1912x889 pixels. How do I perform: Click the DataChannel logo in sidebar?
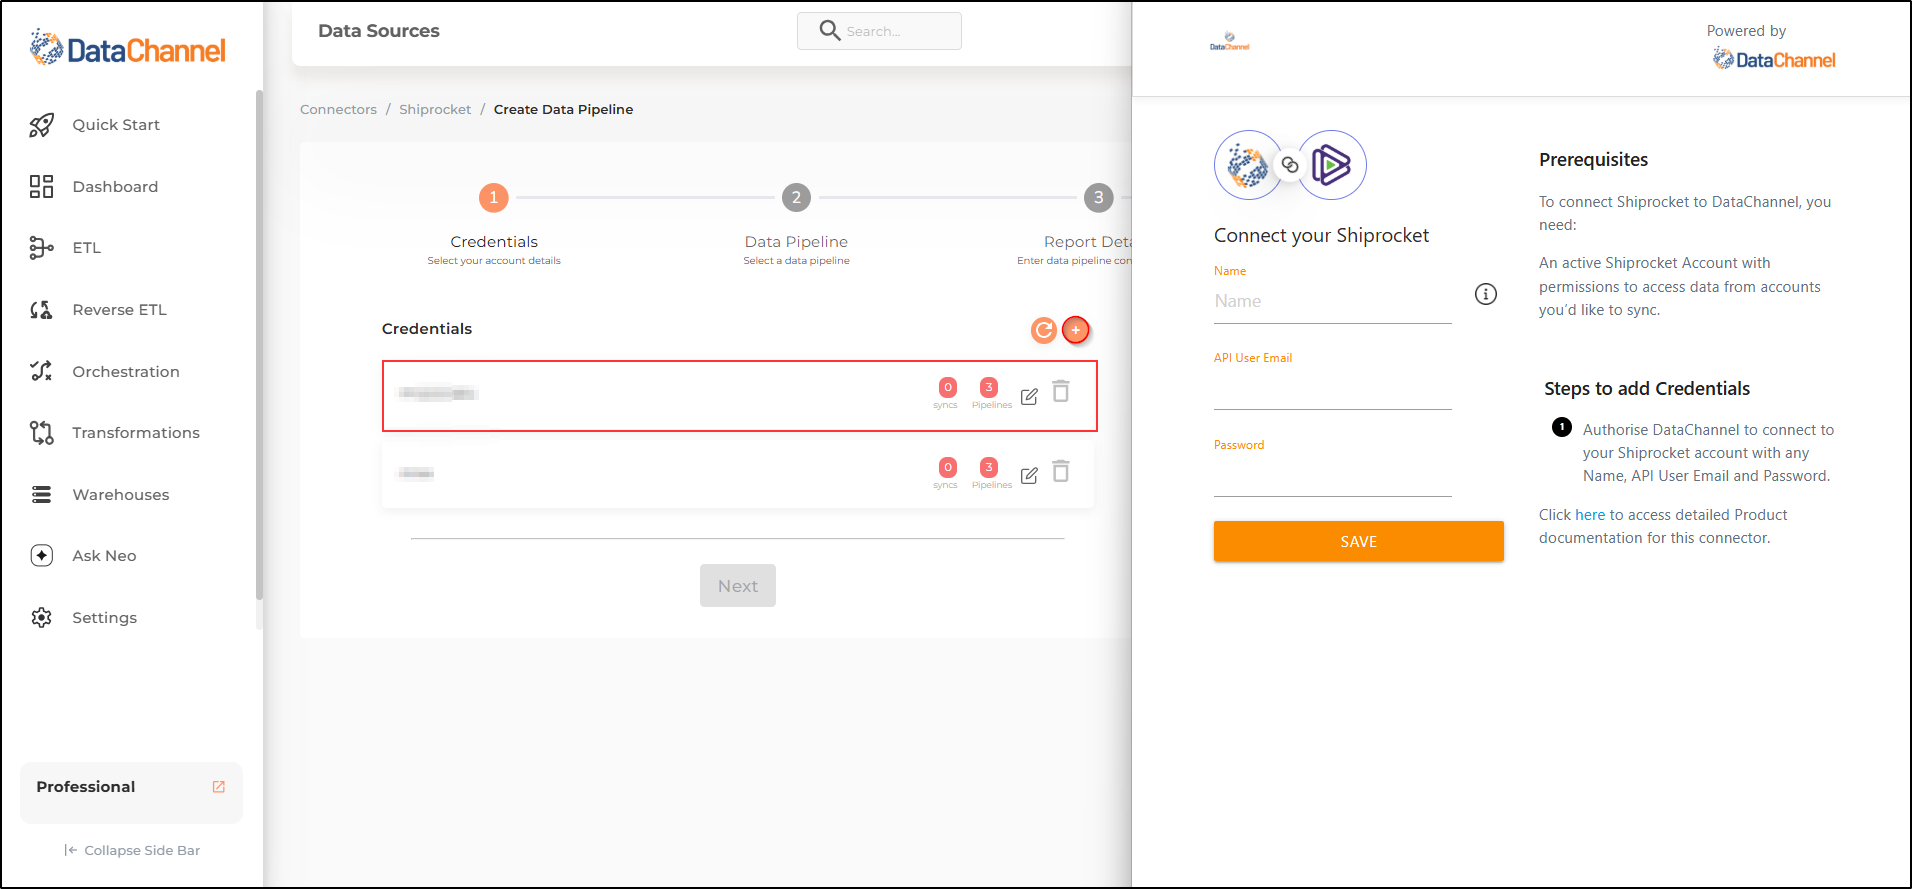(127, 49)
